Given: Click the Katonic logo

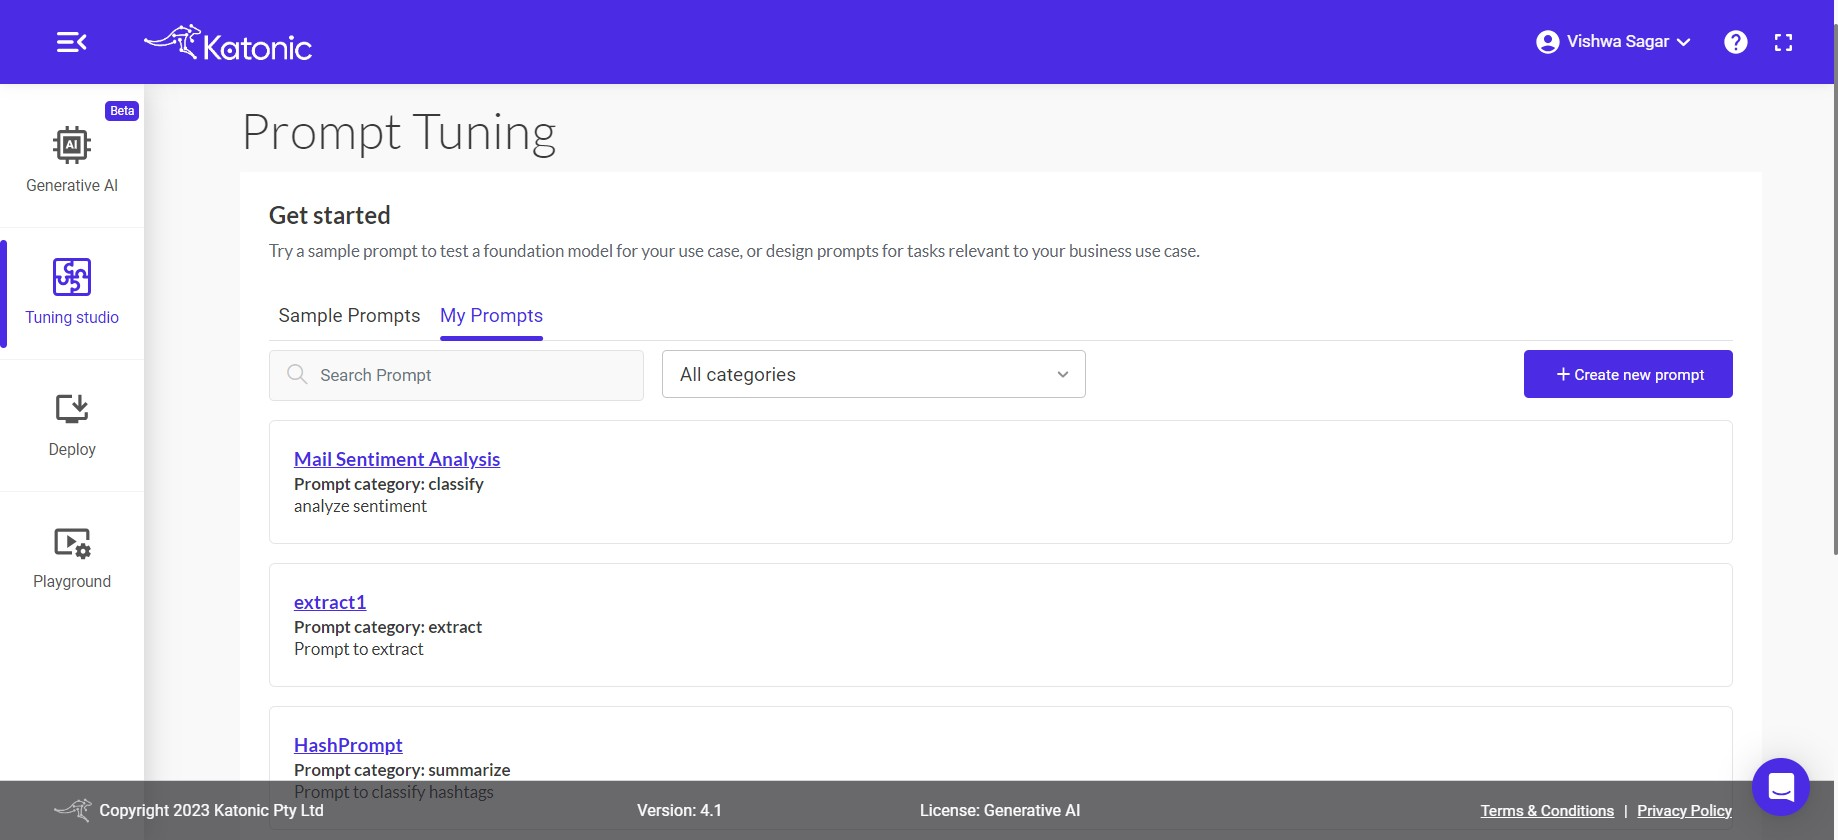Looking at the screenshot, I should pyautogui.click(x=228, y=43).
